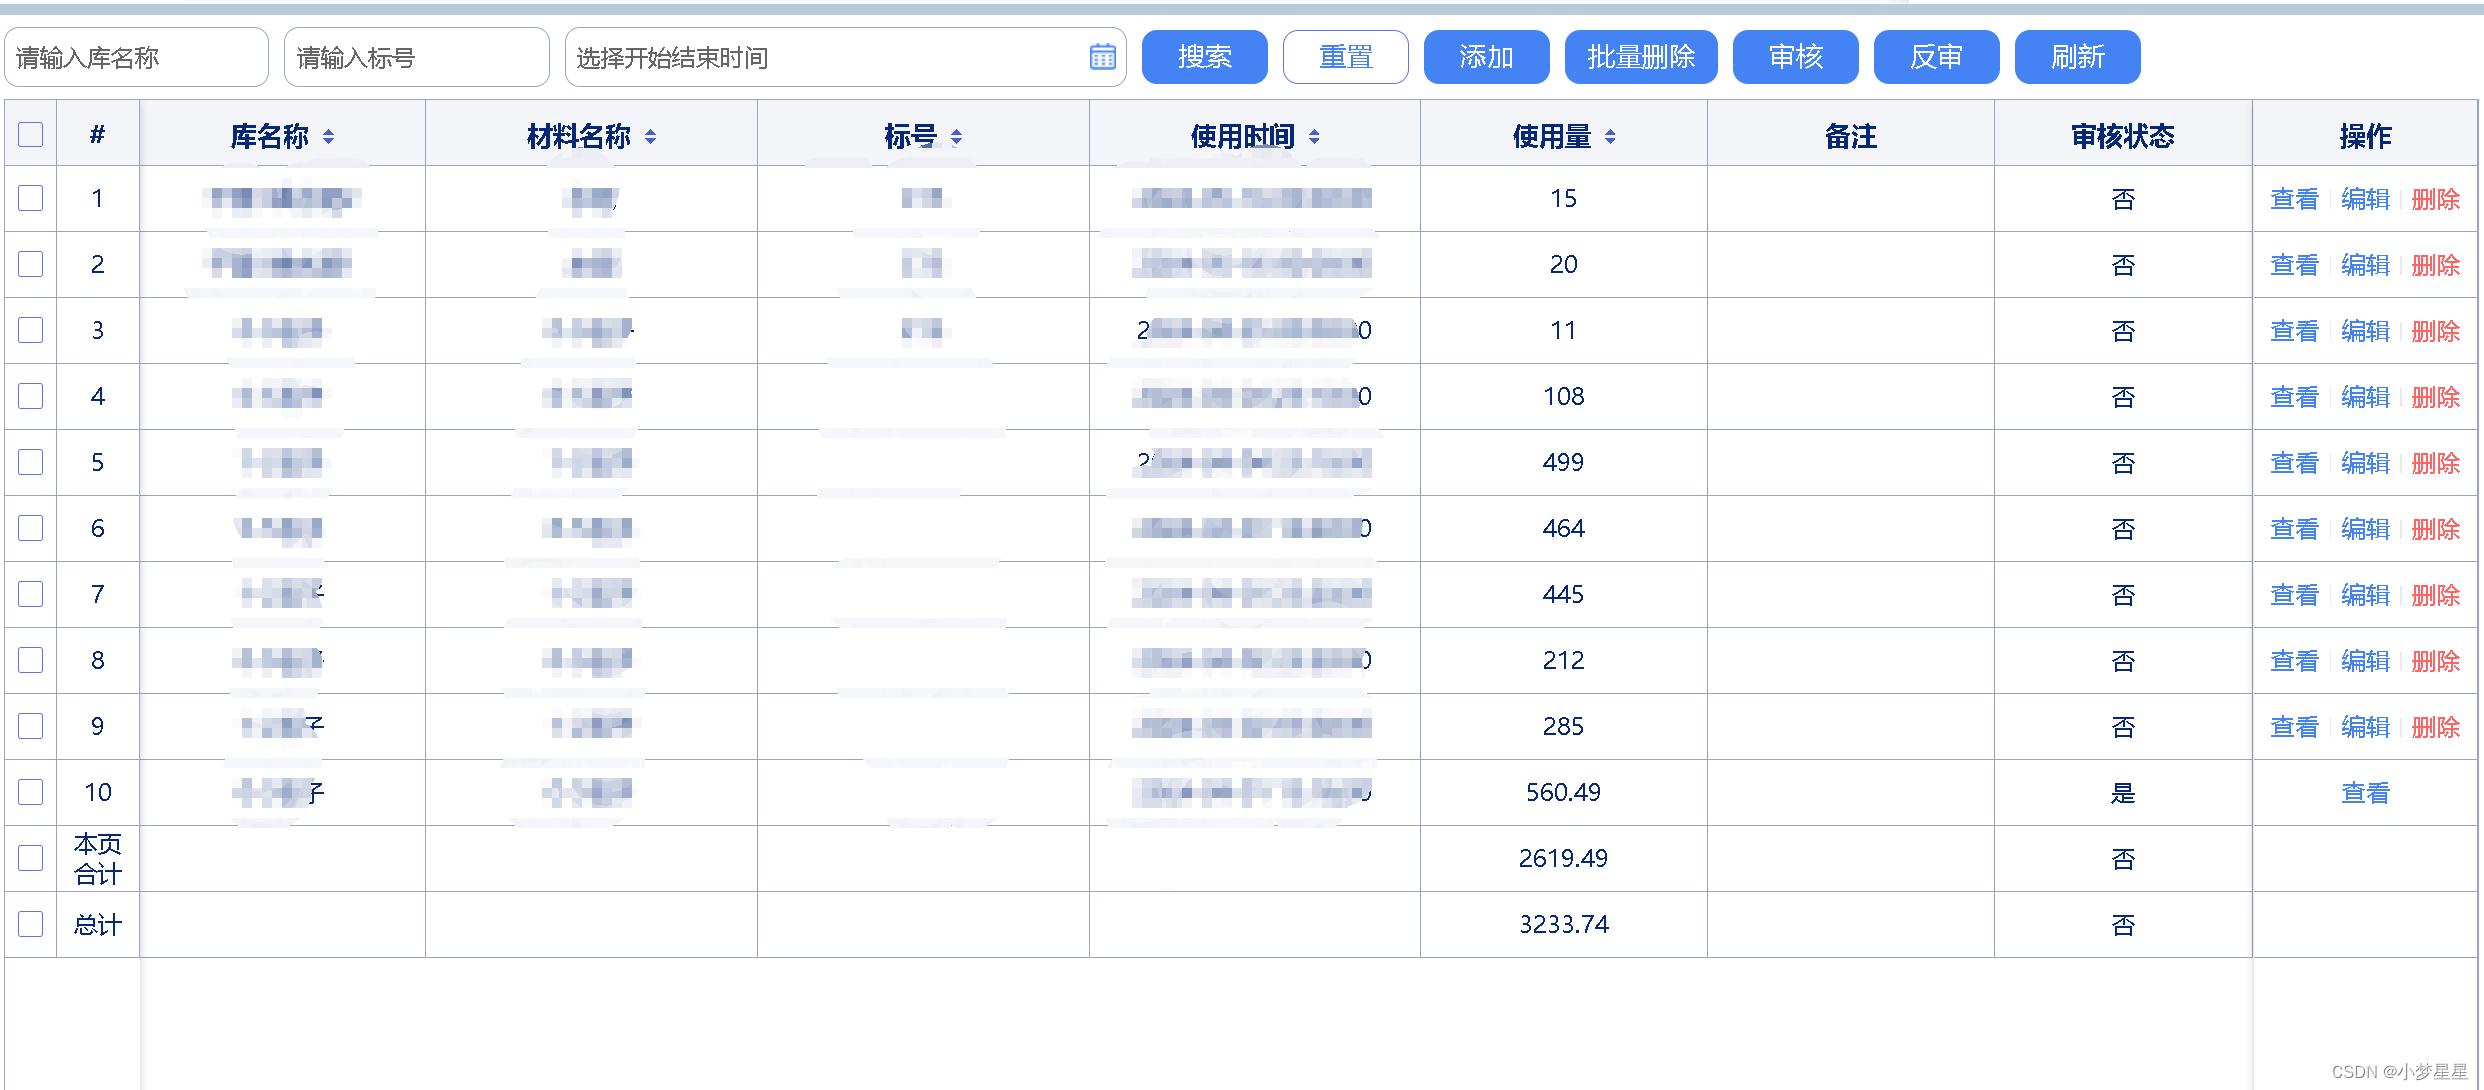Select the 285 usage value cell
2484x1090 pixels.
[1563, 726]
